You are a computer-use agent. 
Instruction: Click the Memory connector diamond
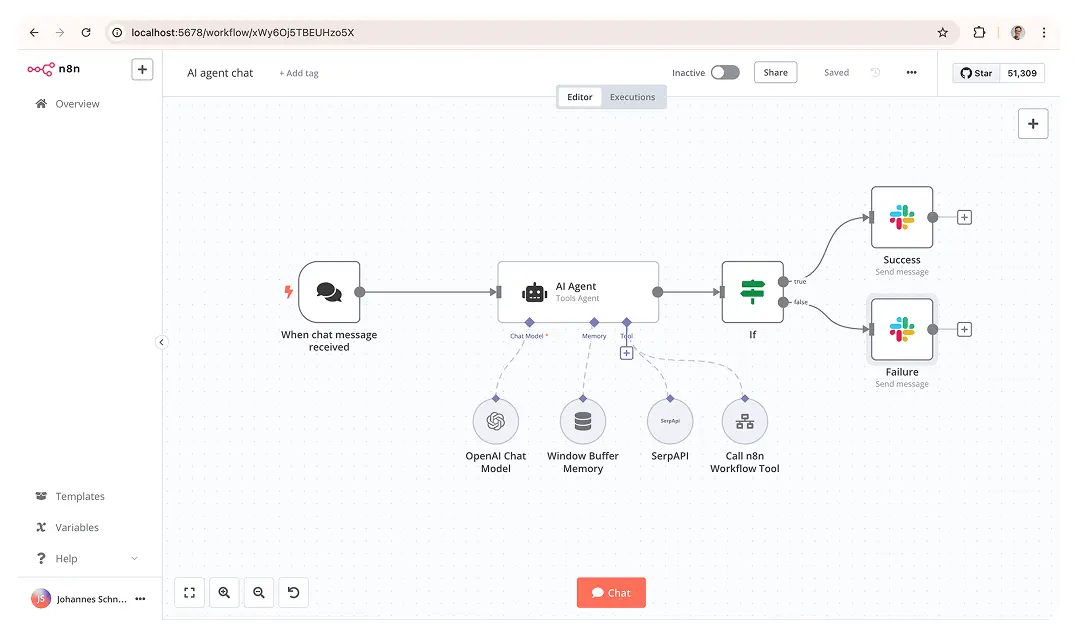coord(594,322)
